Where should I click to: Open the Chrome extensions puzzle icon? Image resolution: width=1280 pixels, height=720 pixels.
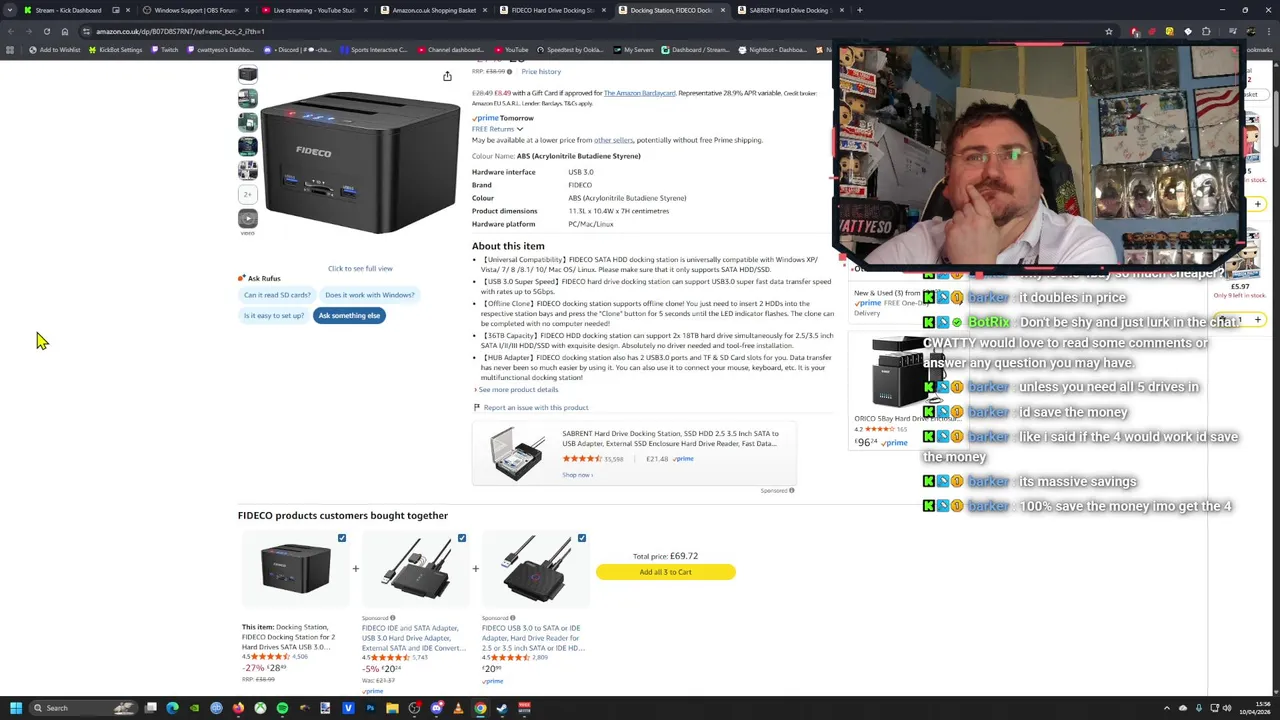pyautogui.click(x=1206, y=31)
